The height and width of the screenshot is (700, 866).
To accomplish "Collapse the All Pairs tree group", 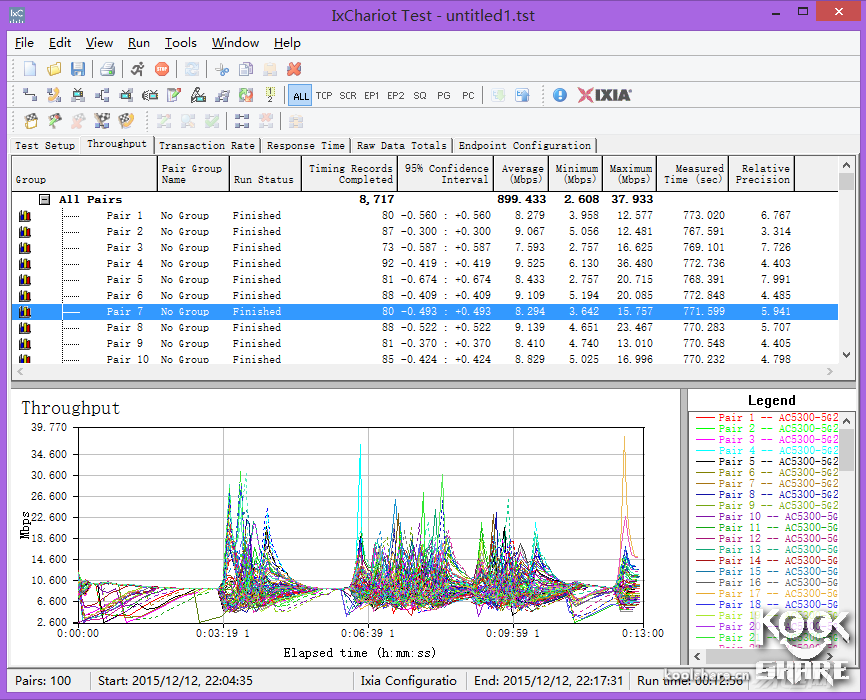I will pyautogui.click(x=45, y=199).
